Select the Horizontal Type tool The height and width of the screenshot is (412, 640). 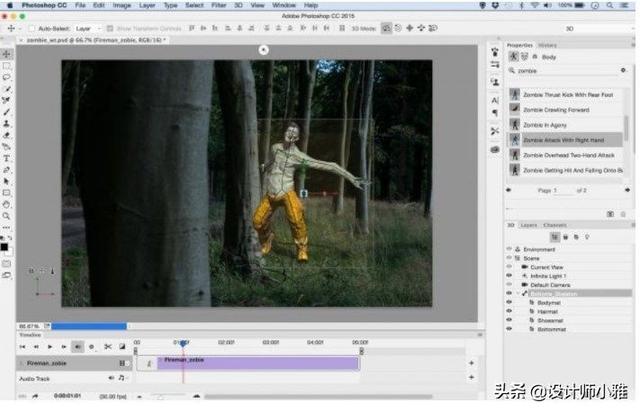point(7,158)
